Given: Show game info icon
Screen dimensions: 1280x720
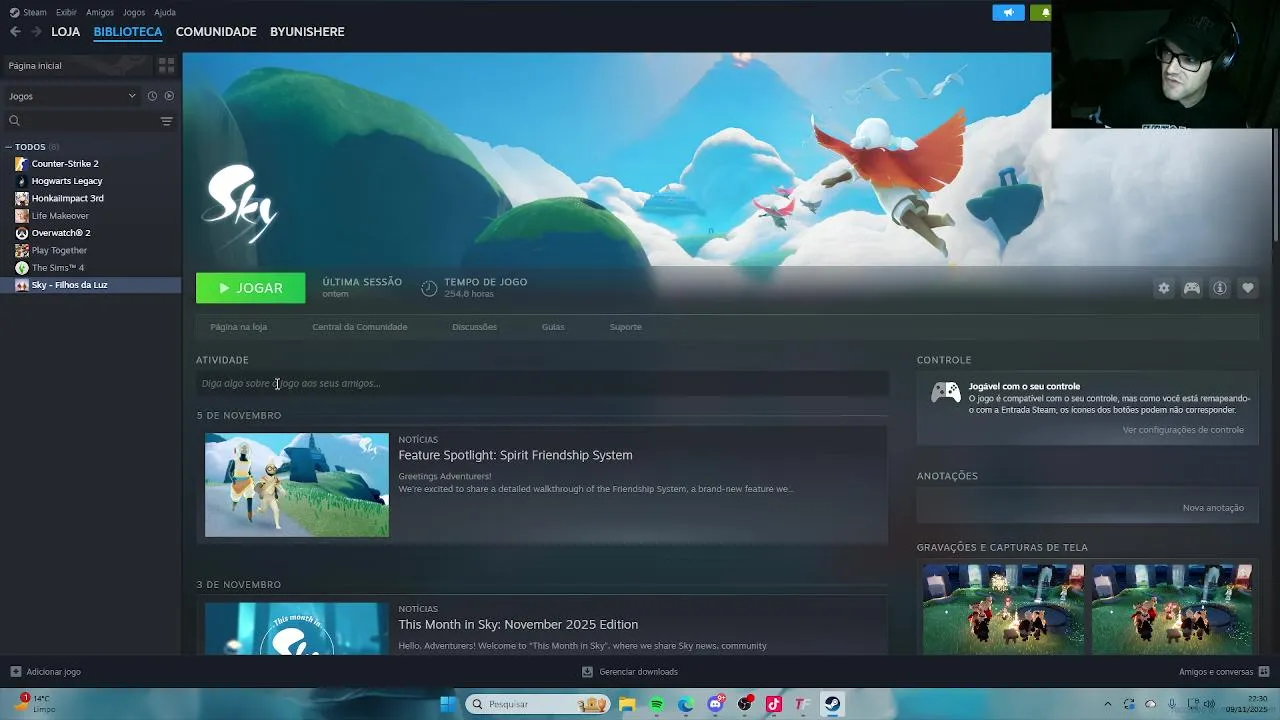Looking at the screenshot, I should pos(1220,288).
